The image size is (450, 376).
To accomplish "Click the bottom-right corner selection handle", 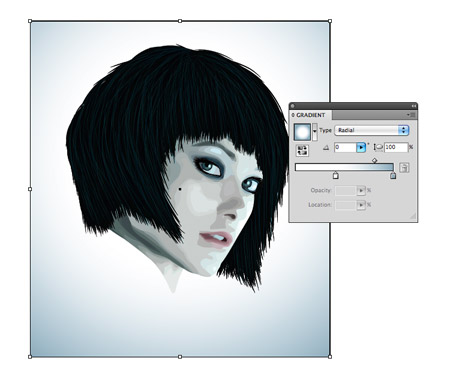I will click(x=330, y=357).
